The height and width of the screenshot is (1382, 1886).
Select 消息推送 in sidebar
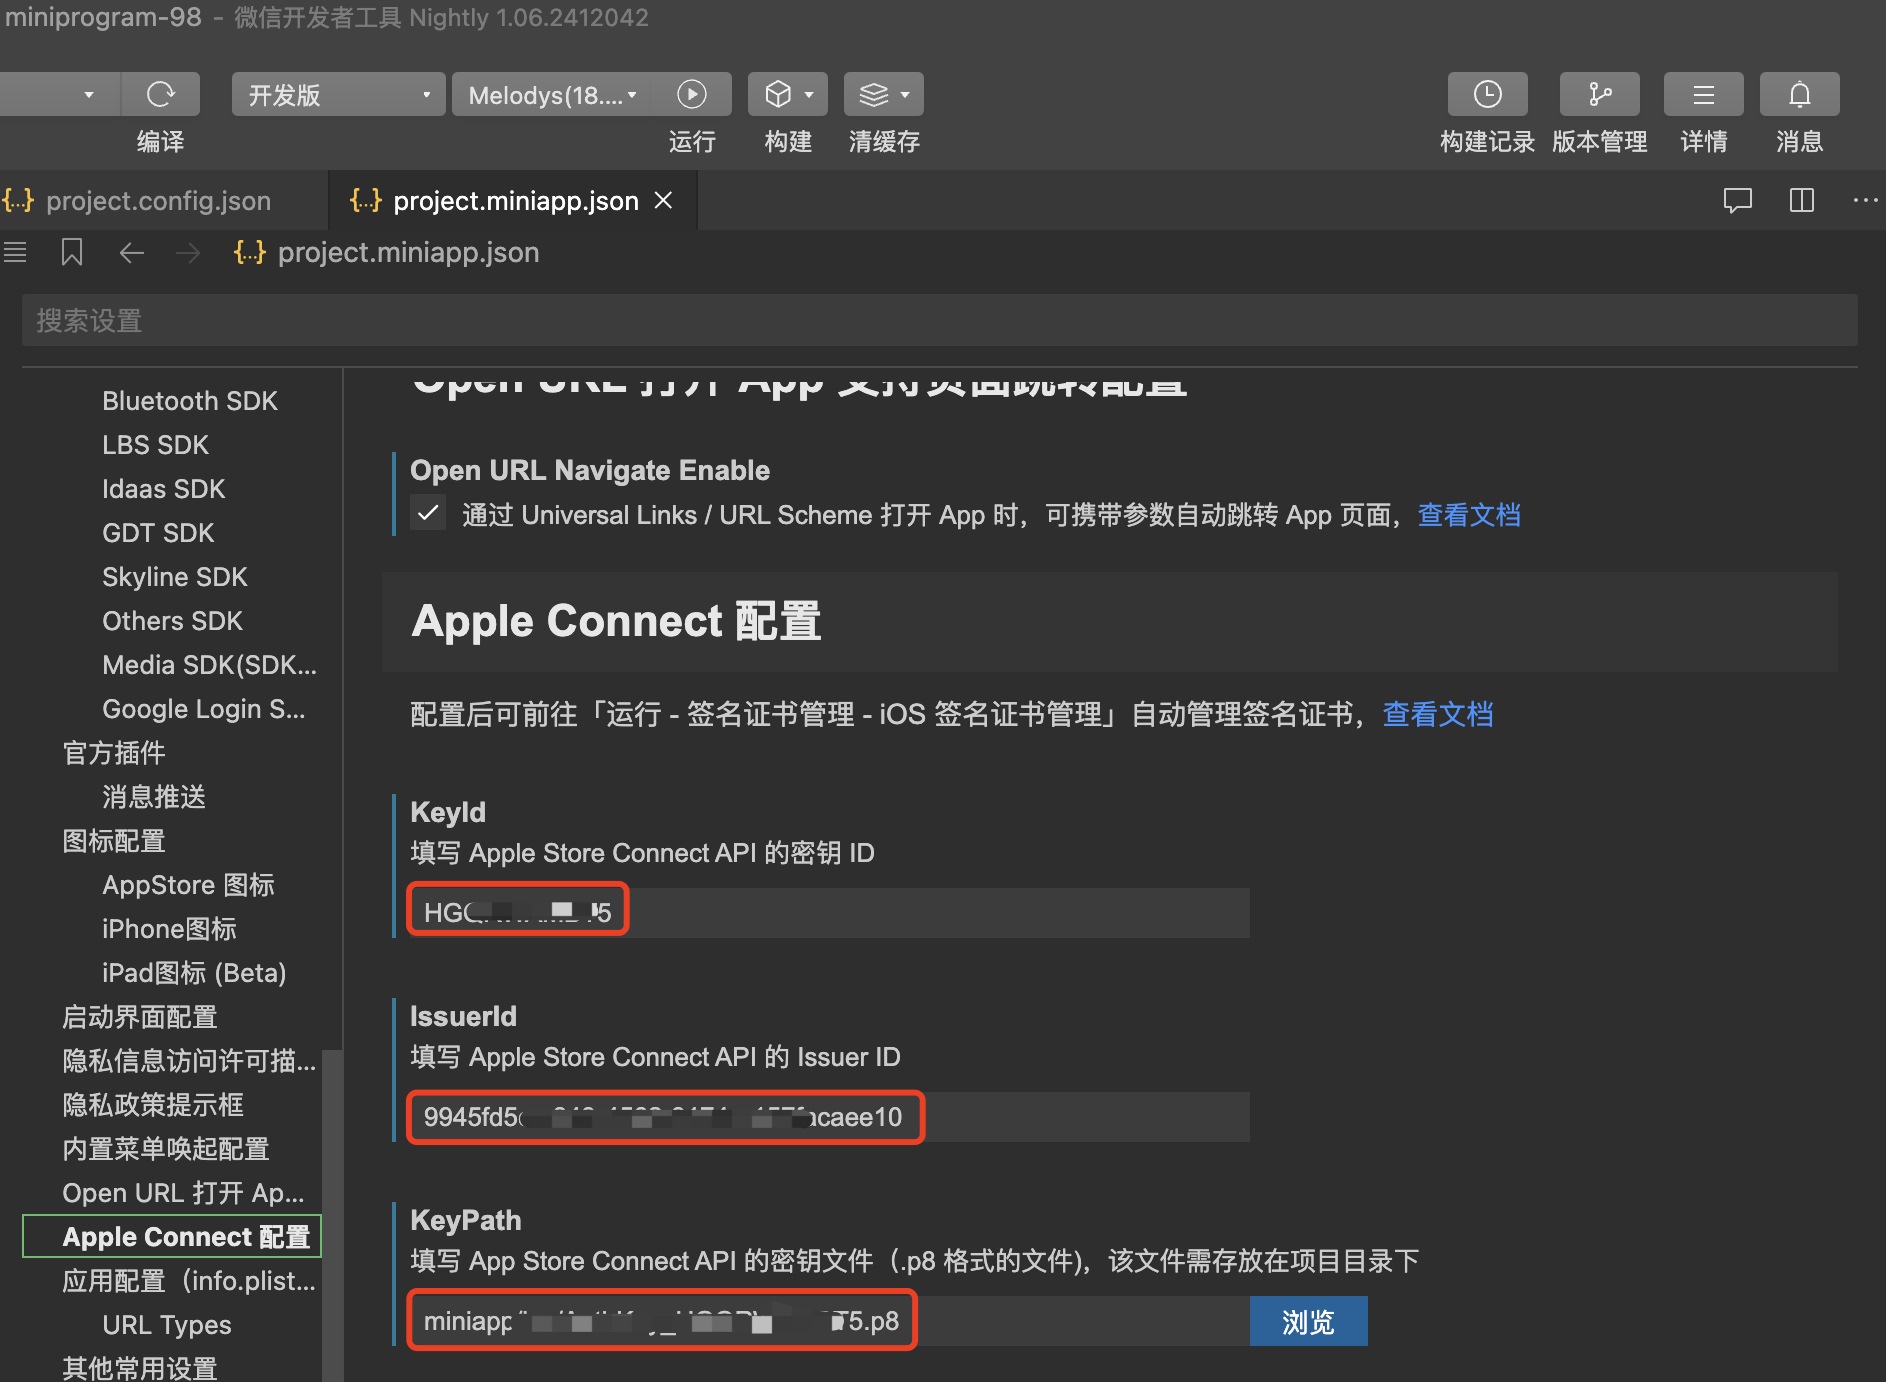coord(154,797)
